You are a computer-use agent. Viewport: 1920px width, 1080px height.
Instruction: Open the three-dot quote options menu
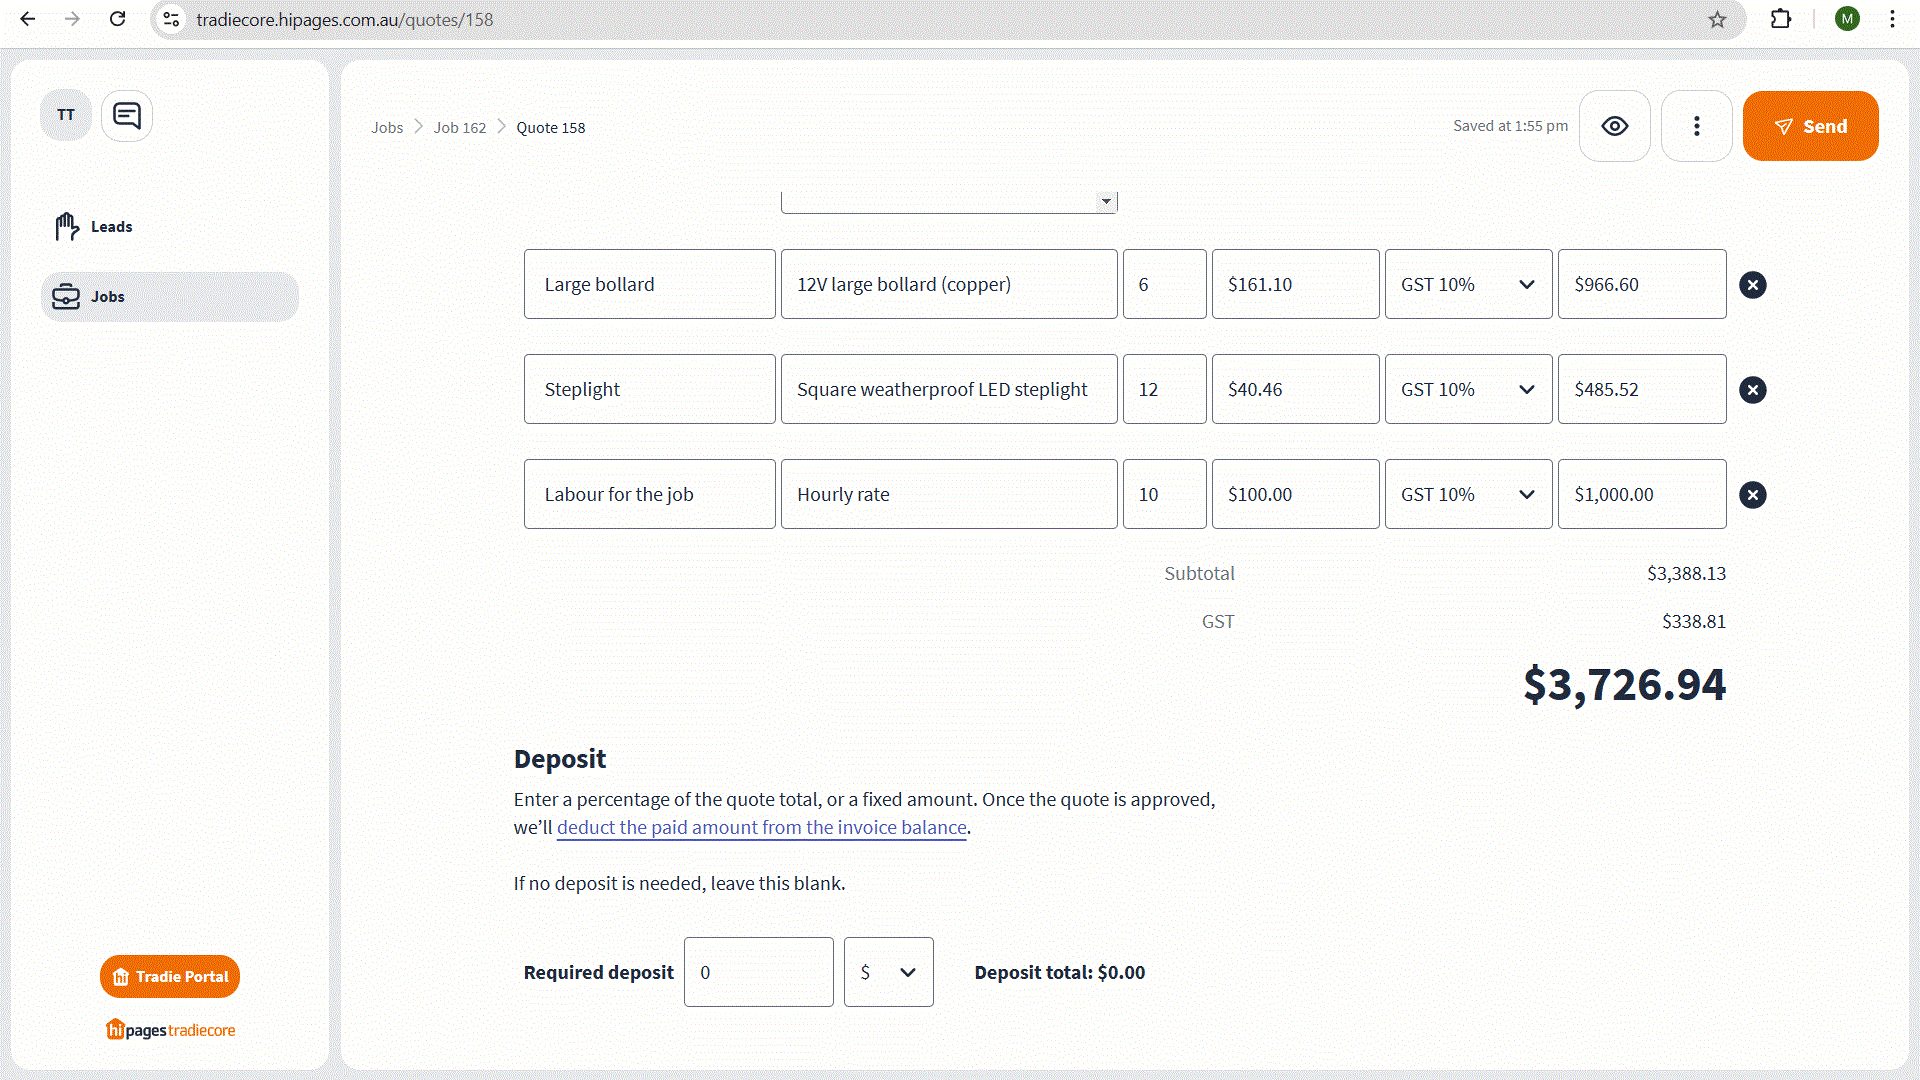pos(1696,126)
